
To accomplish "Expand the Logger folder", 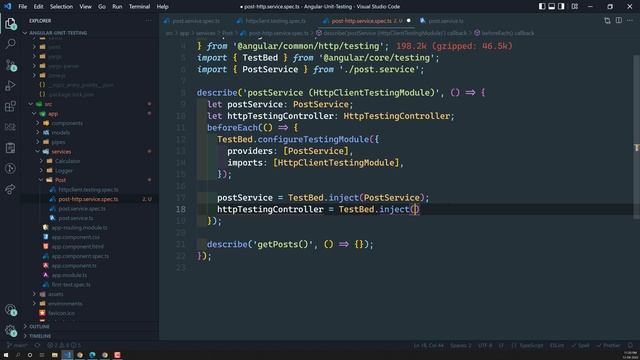I will click(x=64, y=171).
